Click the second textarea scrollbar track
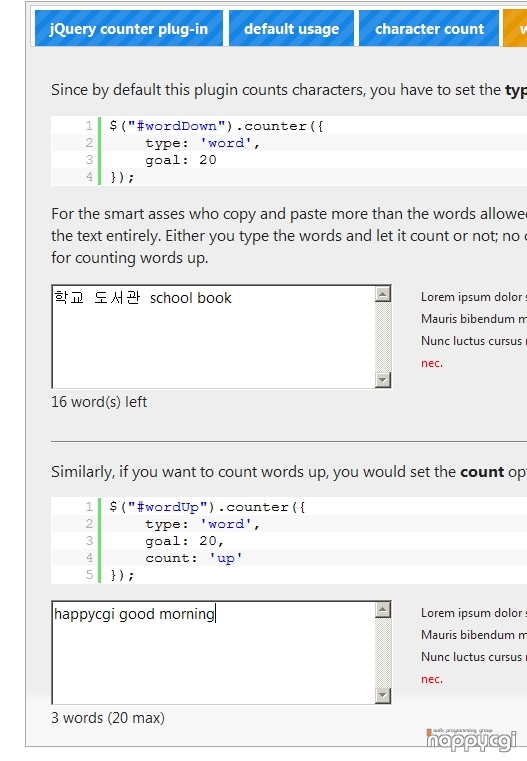 pyautogui.click(x=383, y=653)
